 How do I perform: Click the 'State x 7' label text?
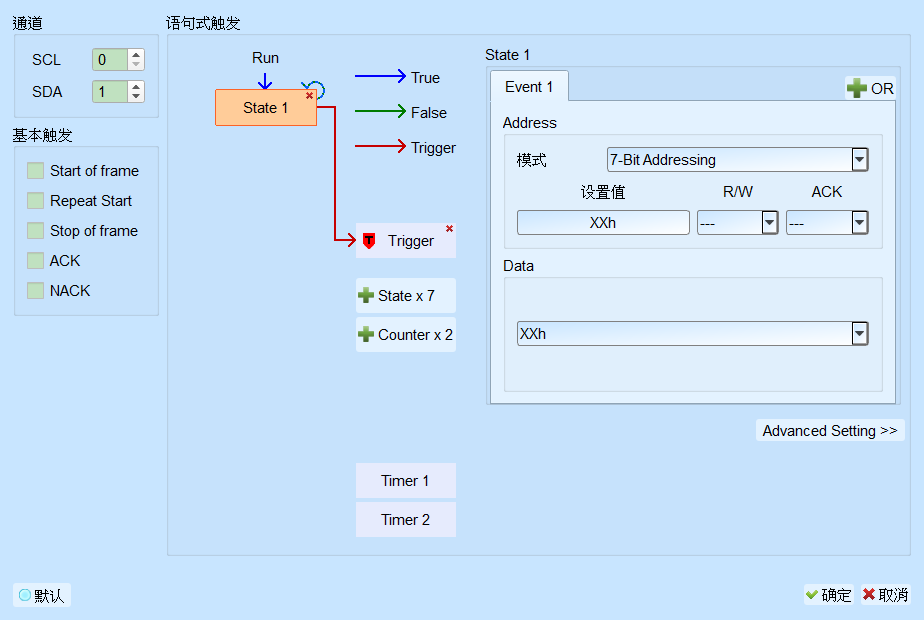point(407,296)
